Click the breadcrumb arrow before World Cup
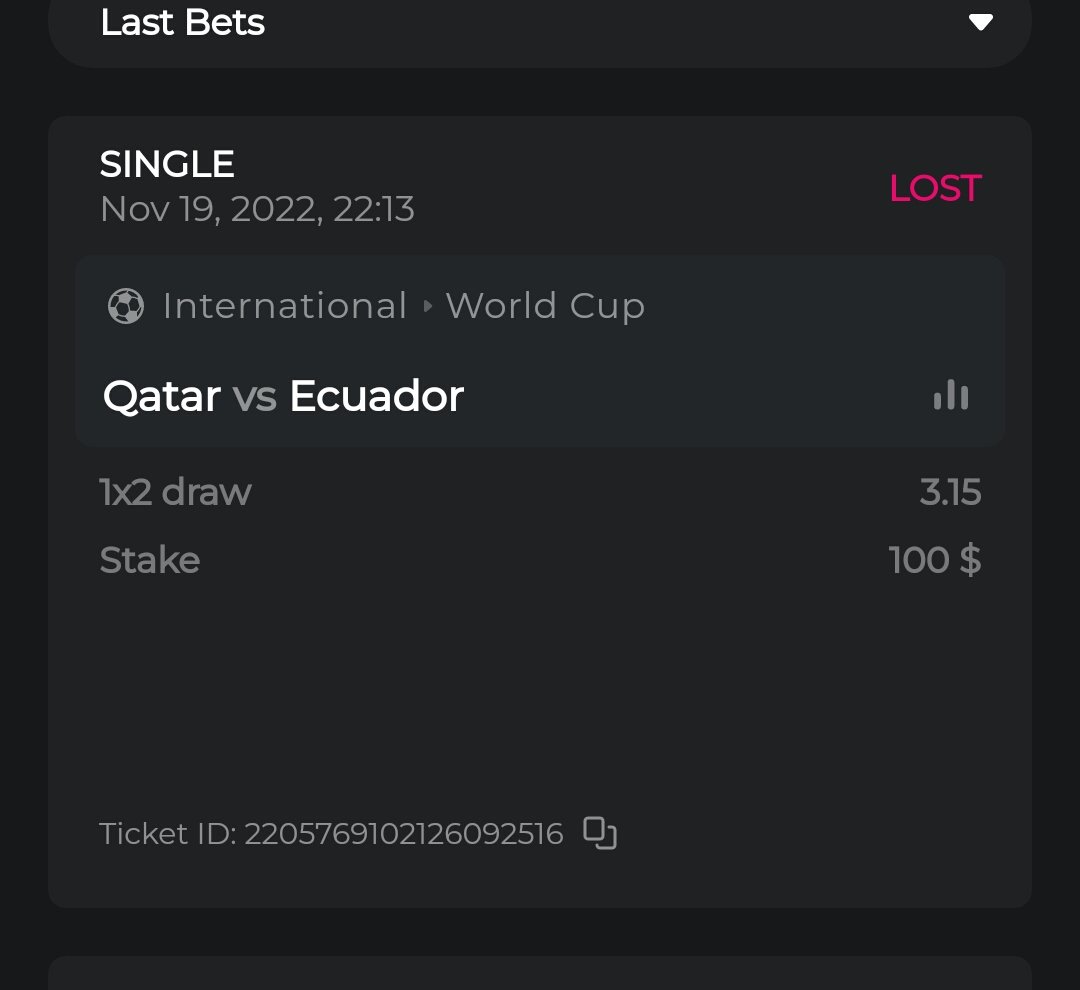Image resolution: width=1080 pixels, height=990 pixels. (428, 306)
